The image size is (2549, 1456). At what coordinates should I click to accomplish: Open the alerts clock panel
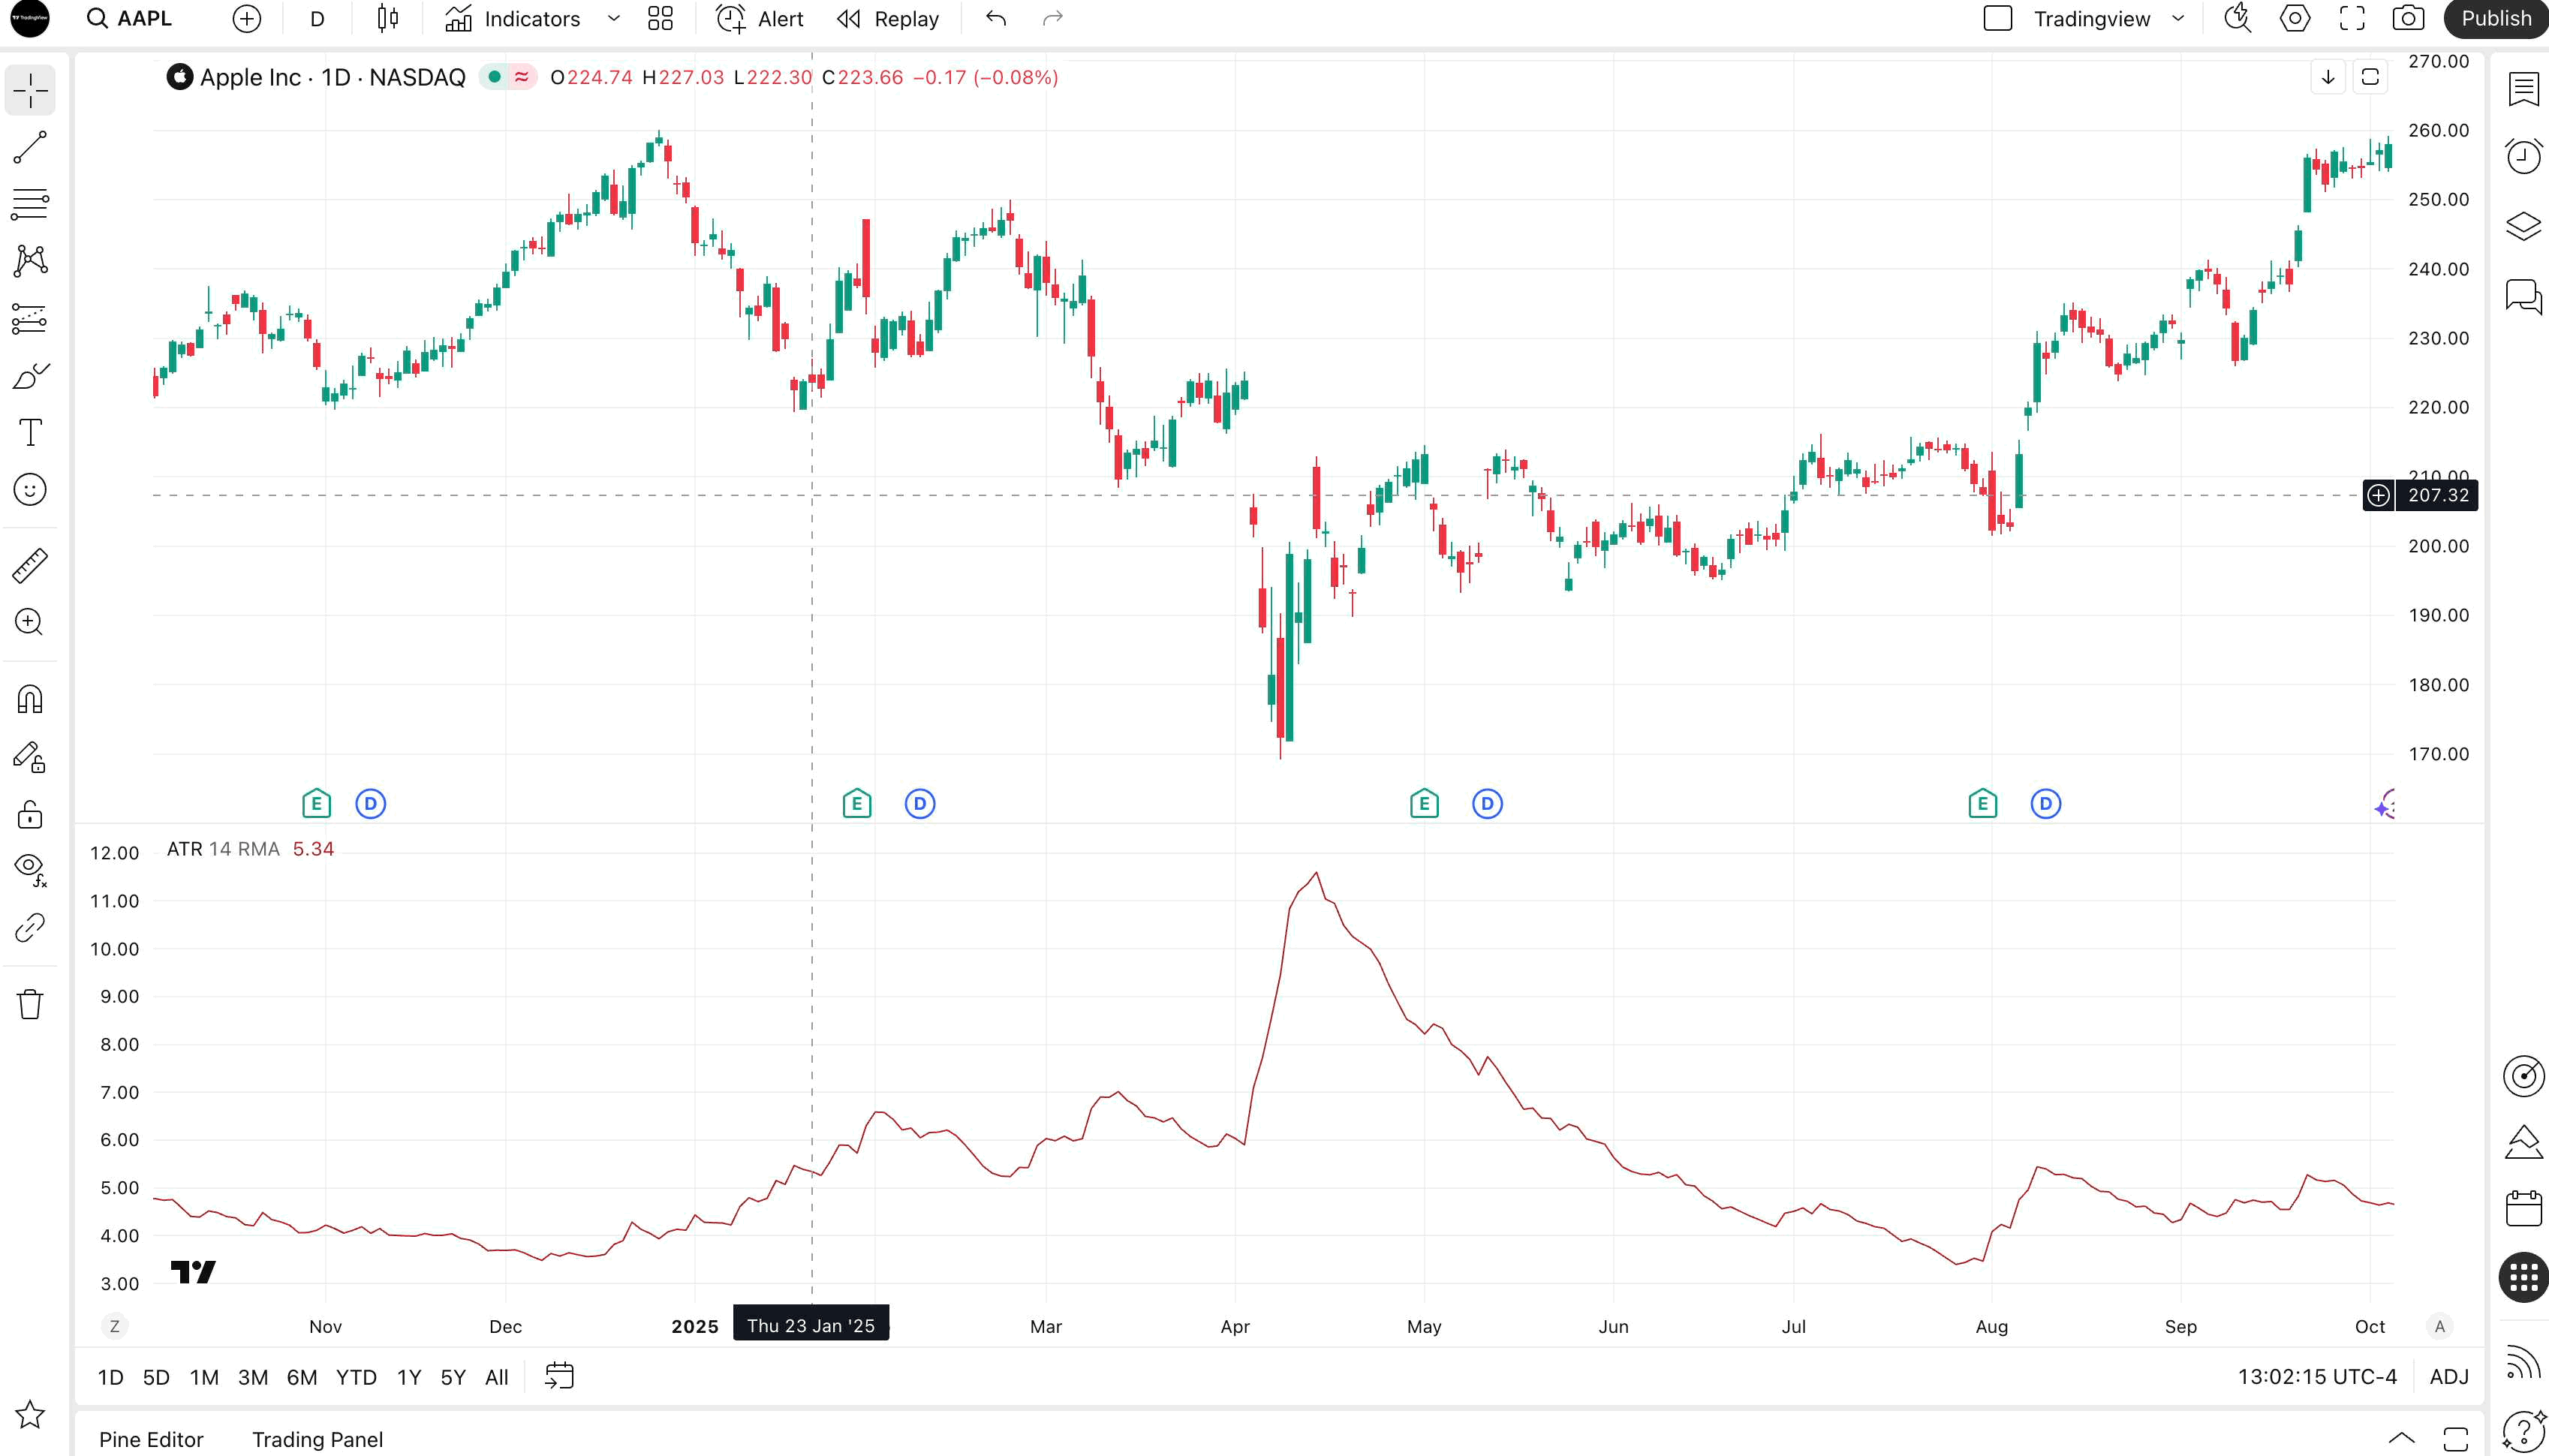coord(2523,156)
